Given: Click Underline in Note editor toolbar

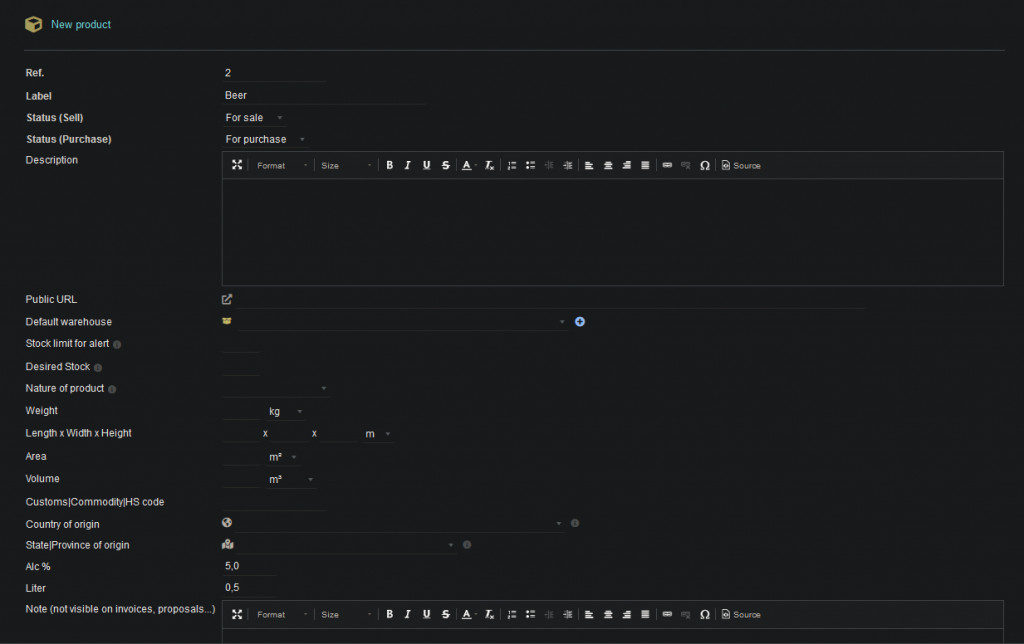Looking at the screenshot, I should [426, 614].
